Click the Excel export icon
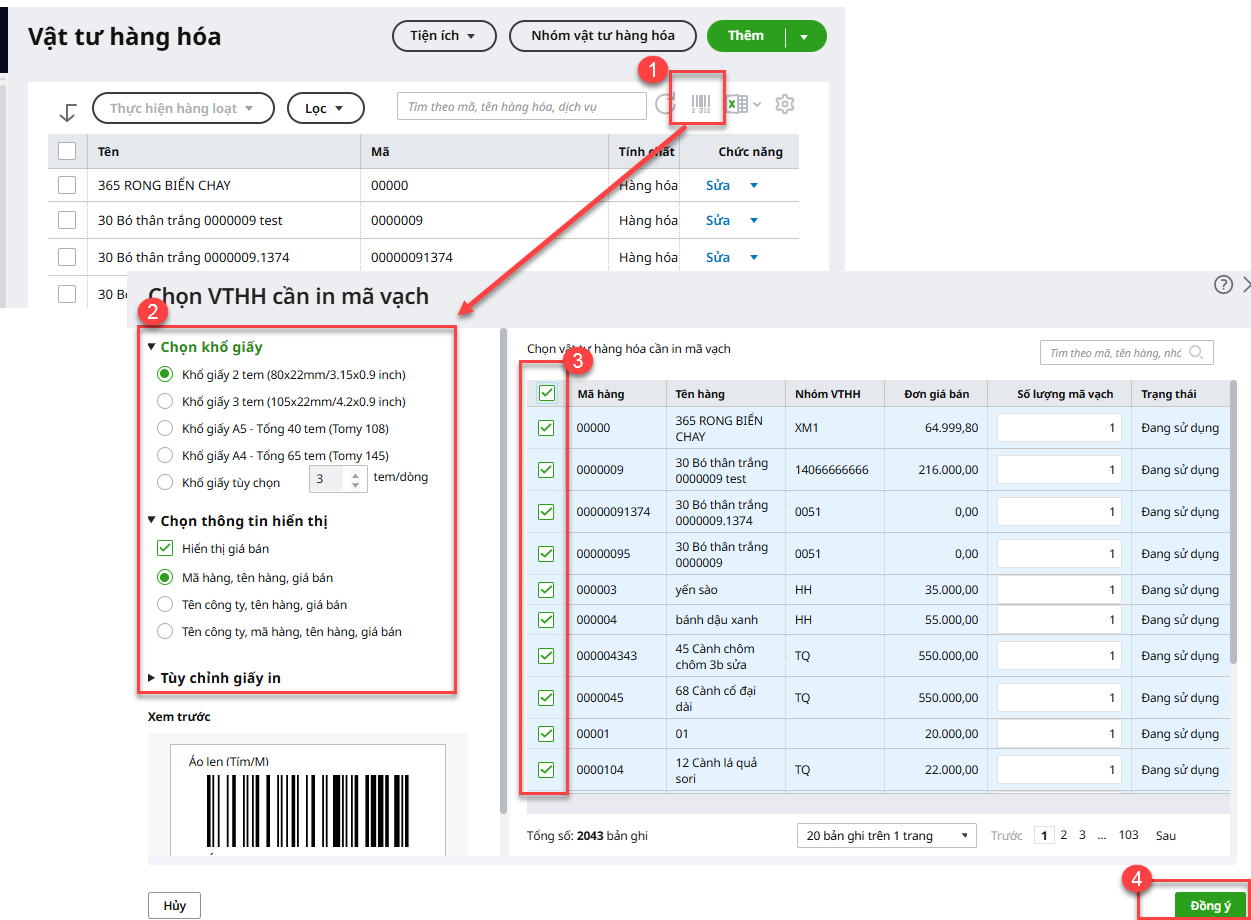The height and width of the screenshot is (920, 1251). click(x=736, y=104)
